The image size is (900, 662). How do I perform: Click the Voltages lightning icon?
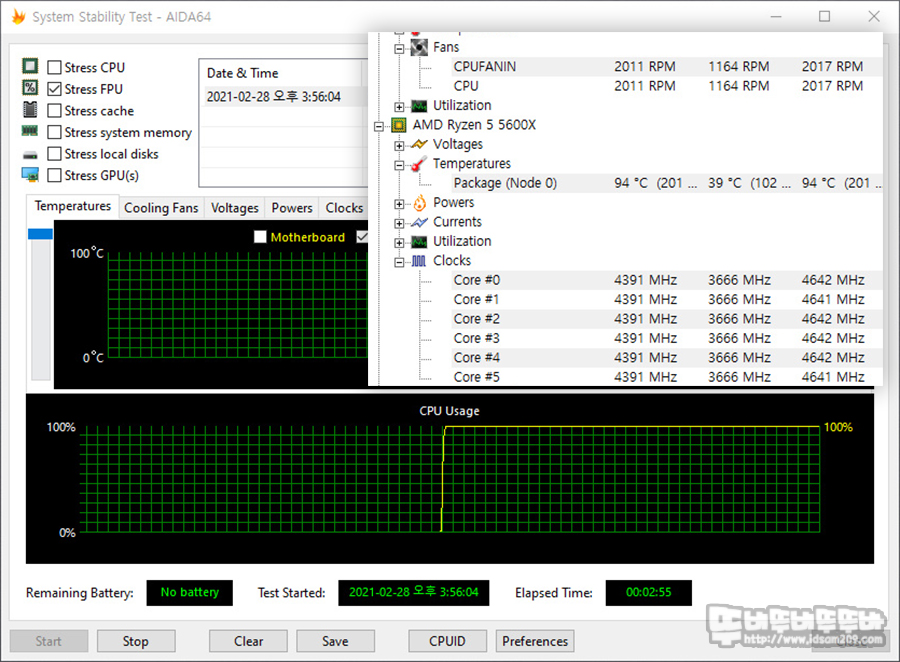pyautogui.click(x=419, y=144)
